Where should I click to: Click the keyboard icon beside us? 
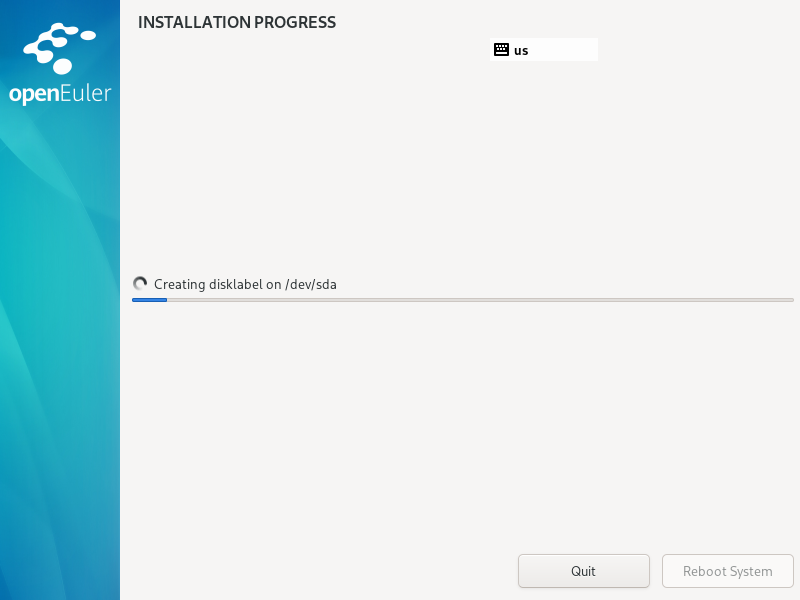501,49
